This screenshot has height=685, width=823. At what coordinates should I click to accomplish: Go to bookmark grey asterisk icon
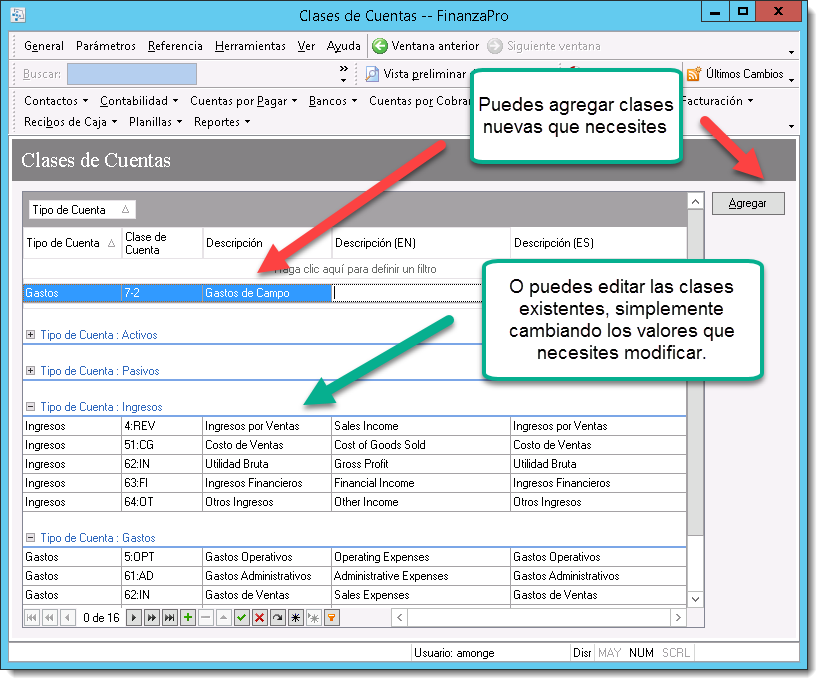point(313,618)
